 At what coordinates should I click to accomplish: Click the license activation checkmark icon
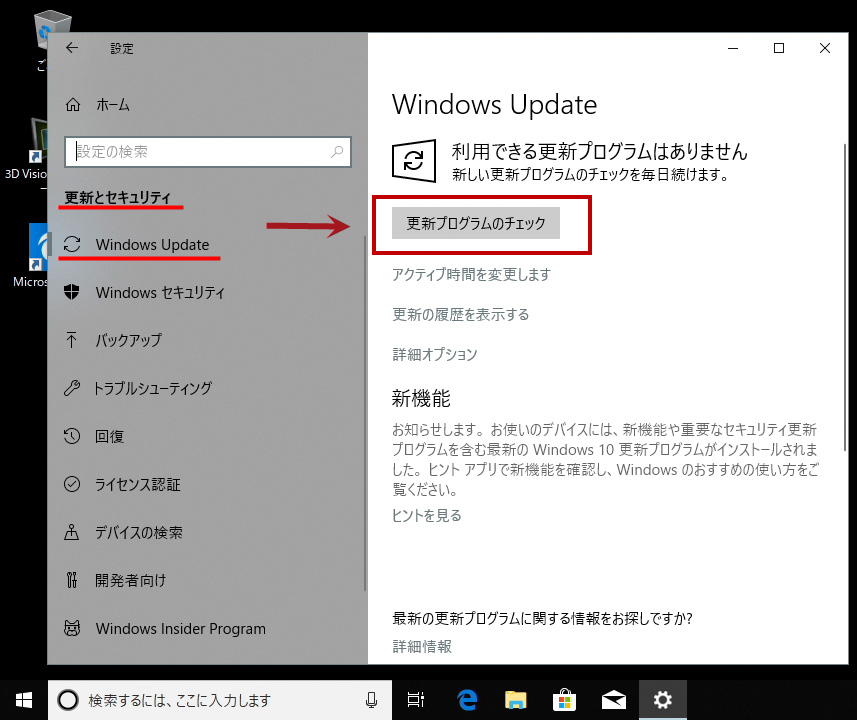[72, 484]
